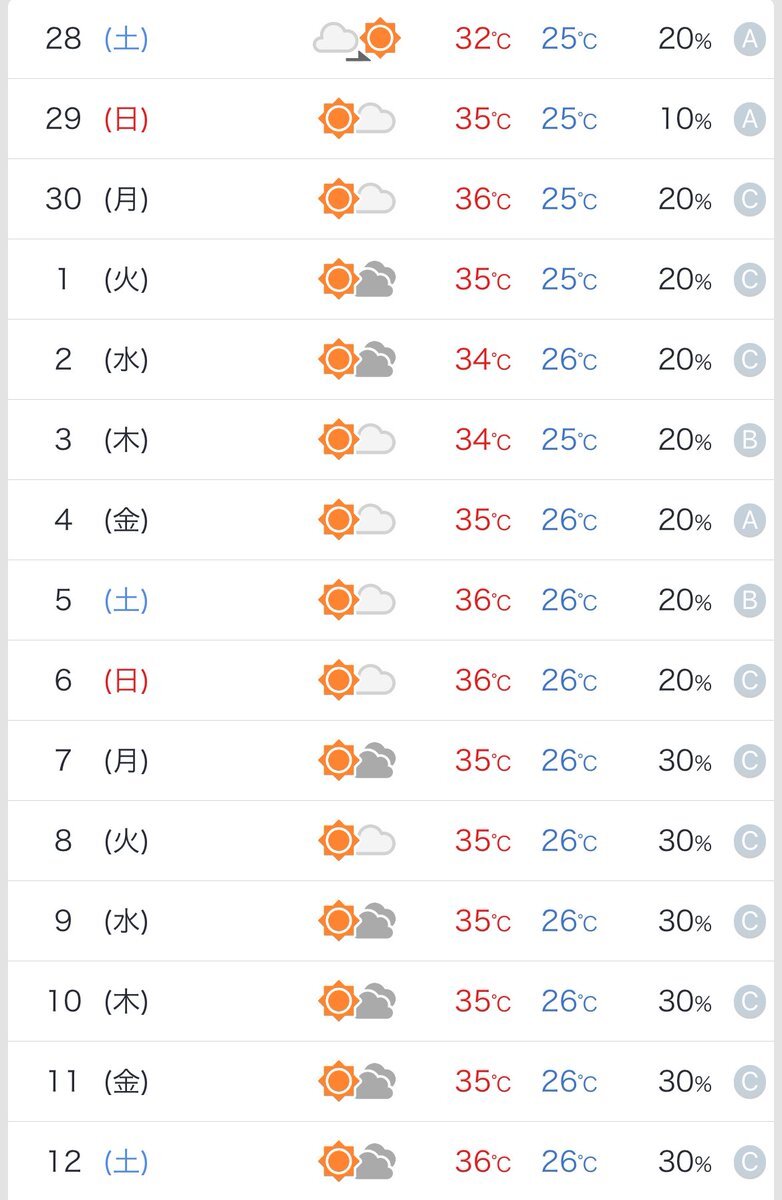The width and height of the screenshot is (782, 1200).
Task: Click the reliability badge B on the 5 (土) row
Action: [x=749, y=600]
